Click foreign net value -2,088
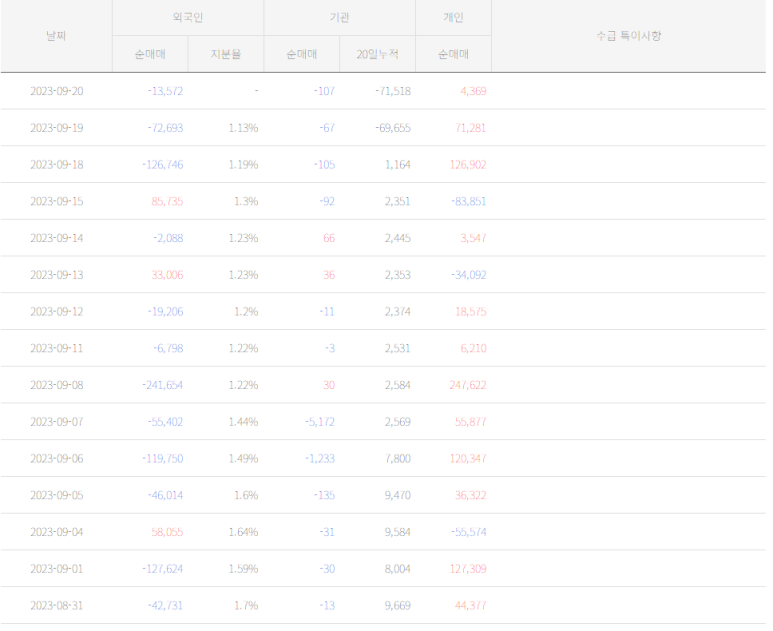Viewport: 773px width, 631px height. 168,238
